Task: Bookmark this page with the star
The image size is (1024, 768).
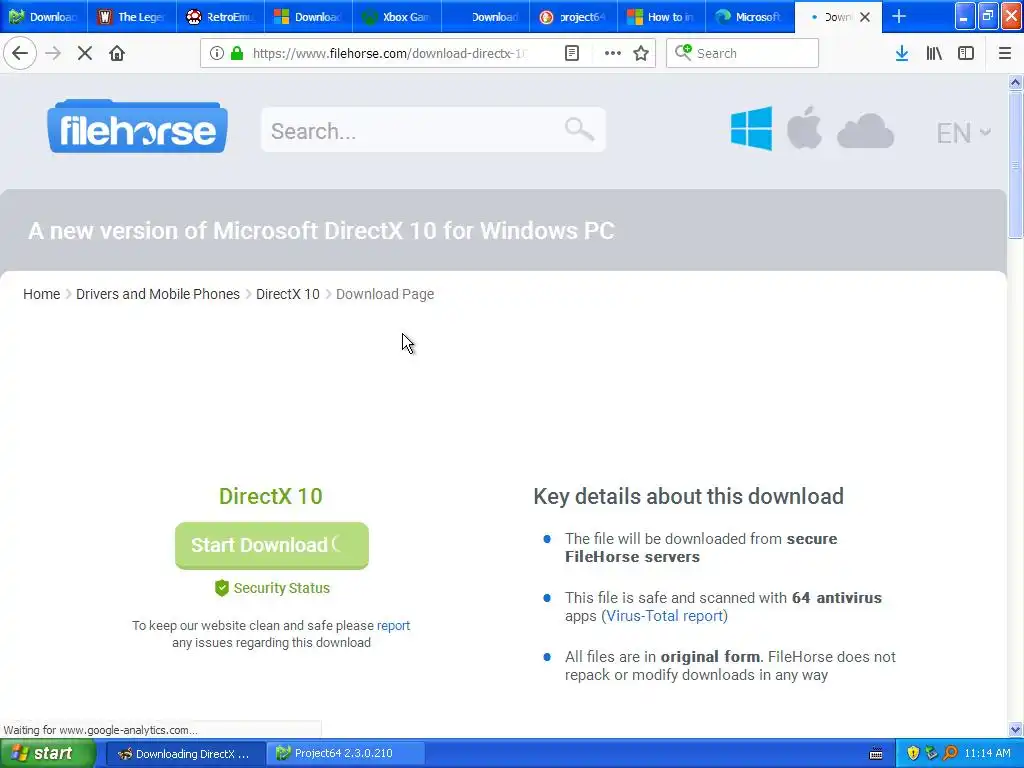Action: (641, 54)
